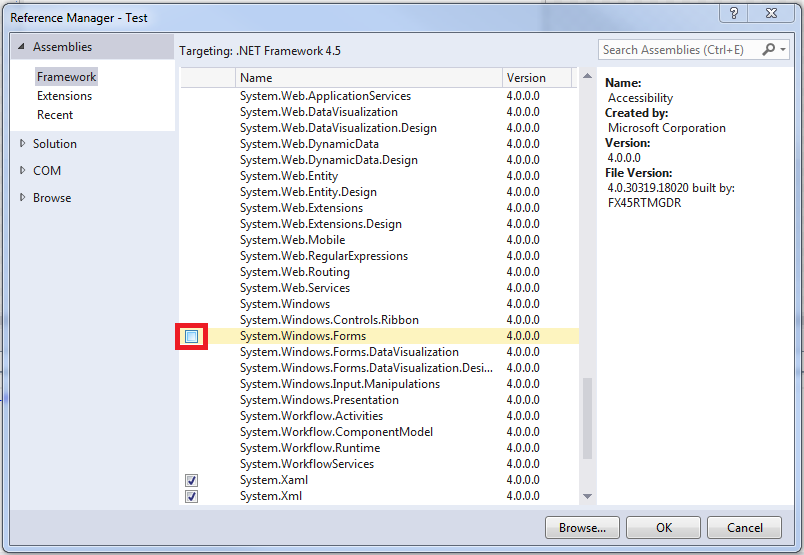Click the vertical scrollbar thumb

pyautogui.click(x=588, y=419)
